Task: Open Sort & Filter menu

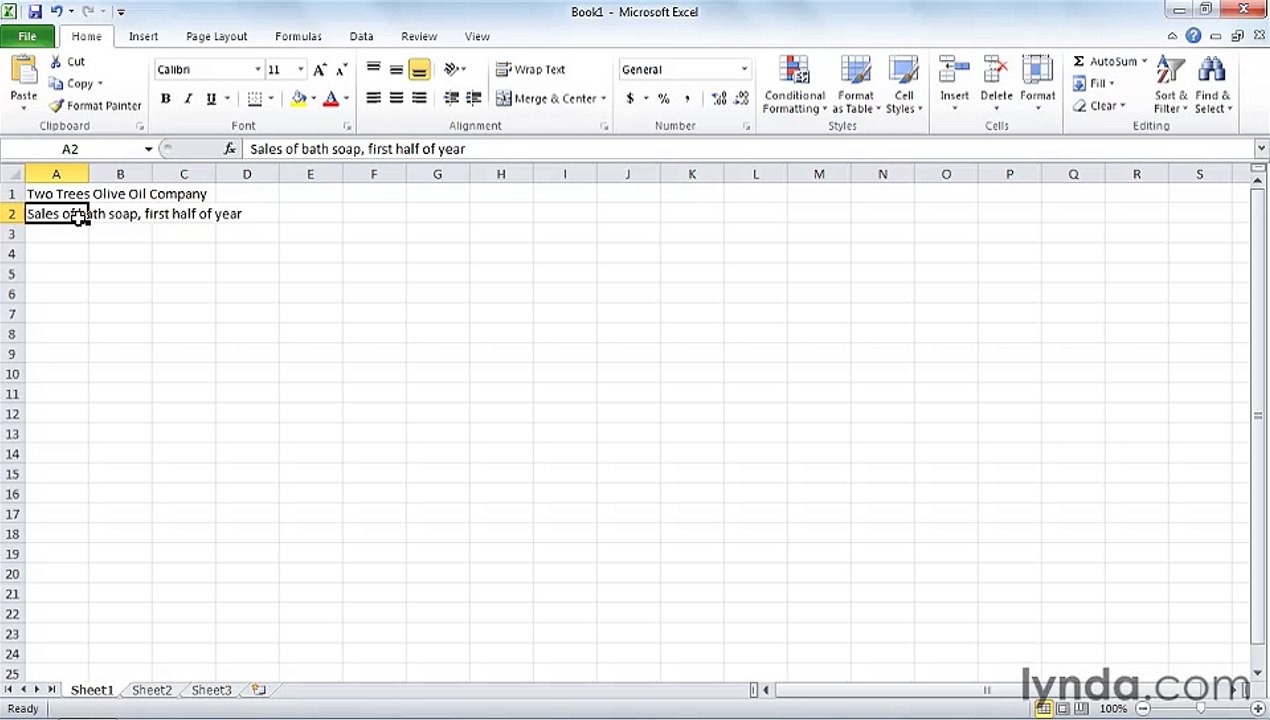Action: tap(1171, 86)
